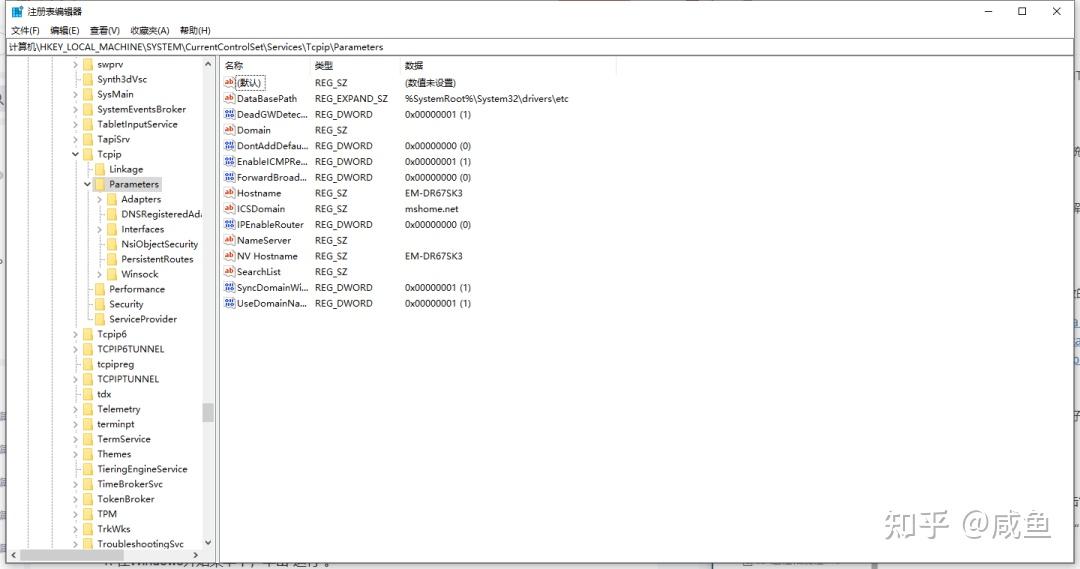Viewport: 1080px width, 569px height.
Task: Select the NameServer value icon
Action: coord(229,240)
